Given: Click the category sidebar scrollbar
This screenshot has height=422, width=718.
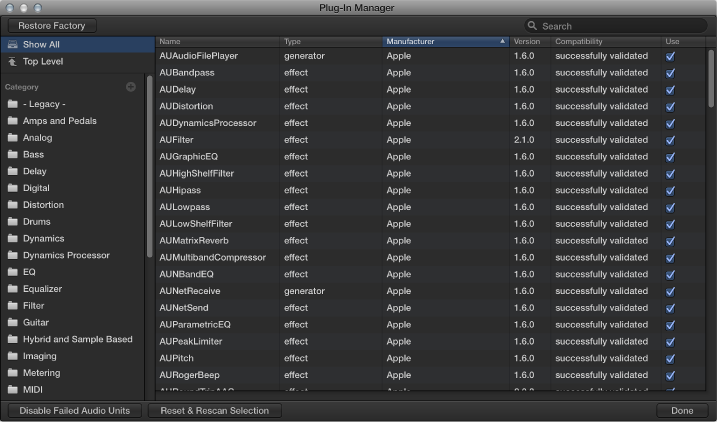Looking at the screenshot, I should coord(149,167).
